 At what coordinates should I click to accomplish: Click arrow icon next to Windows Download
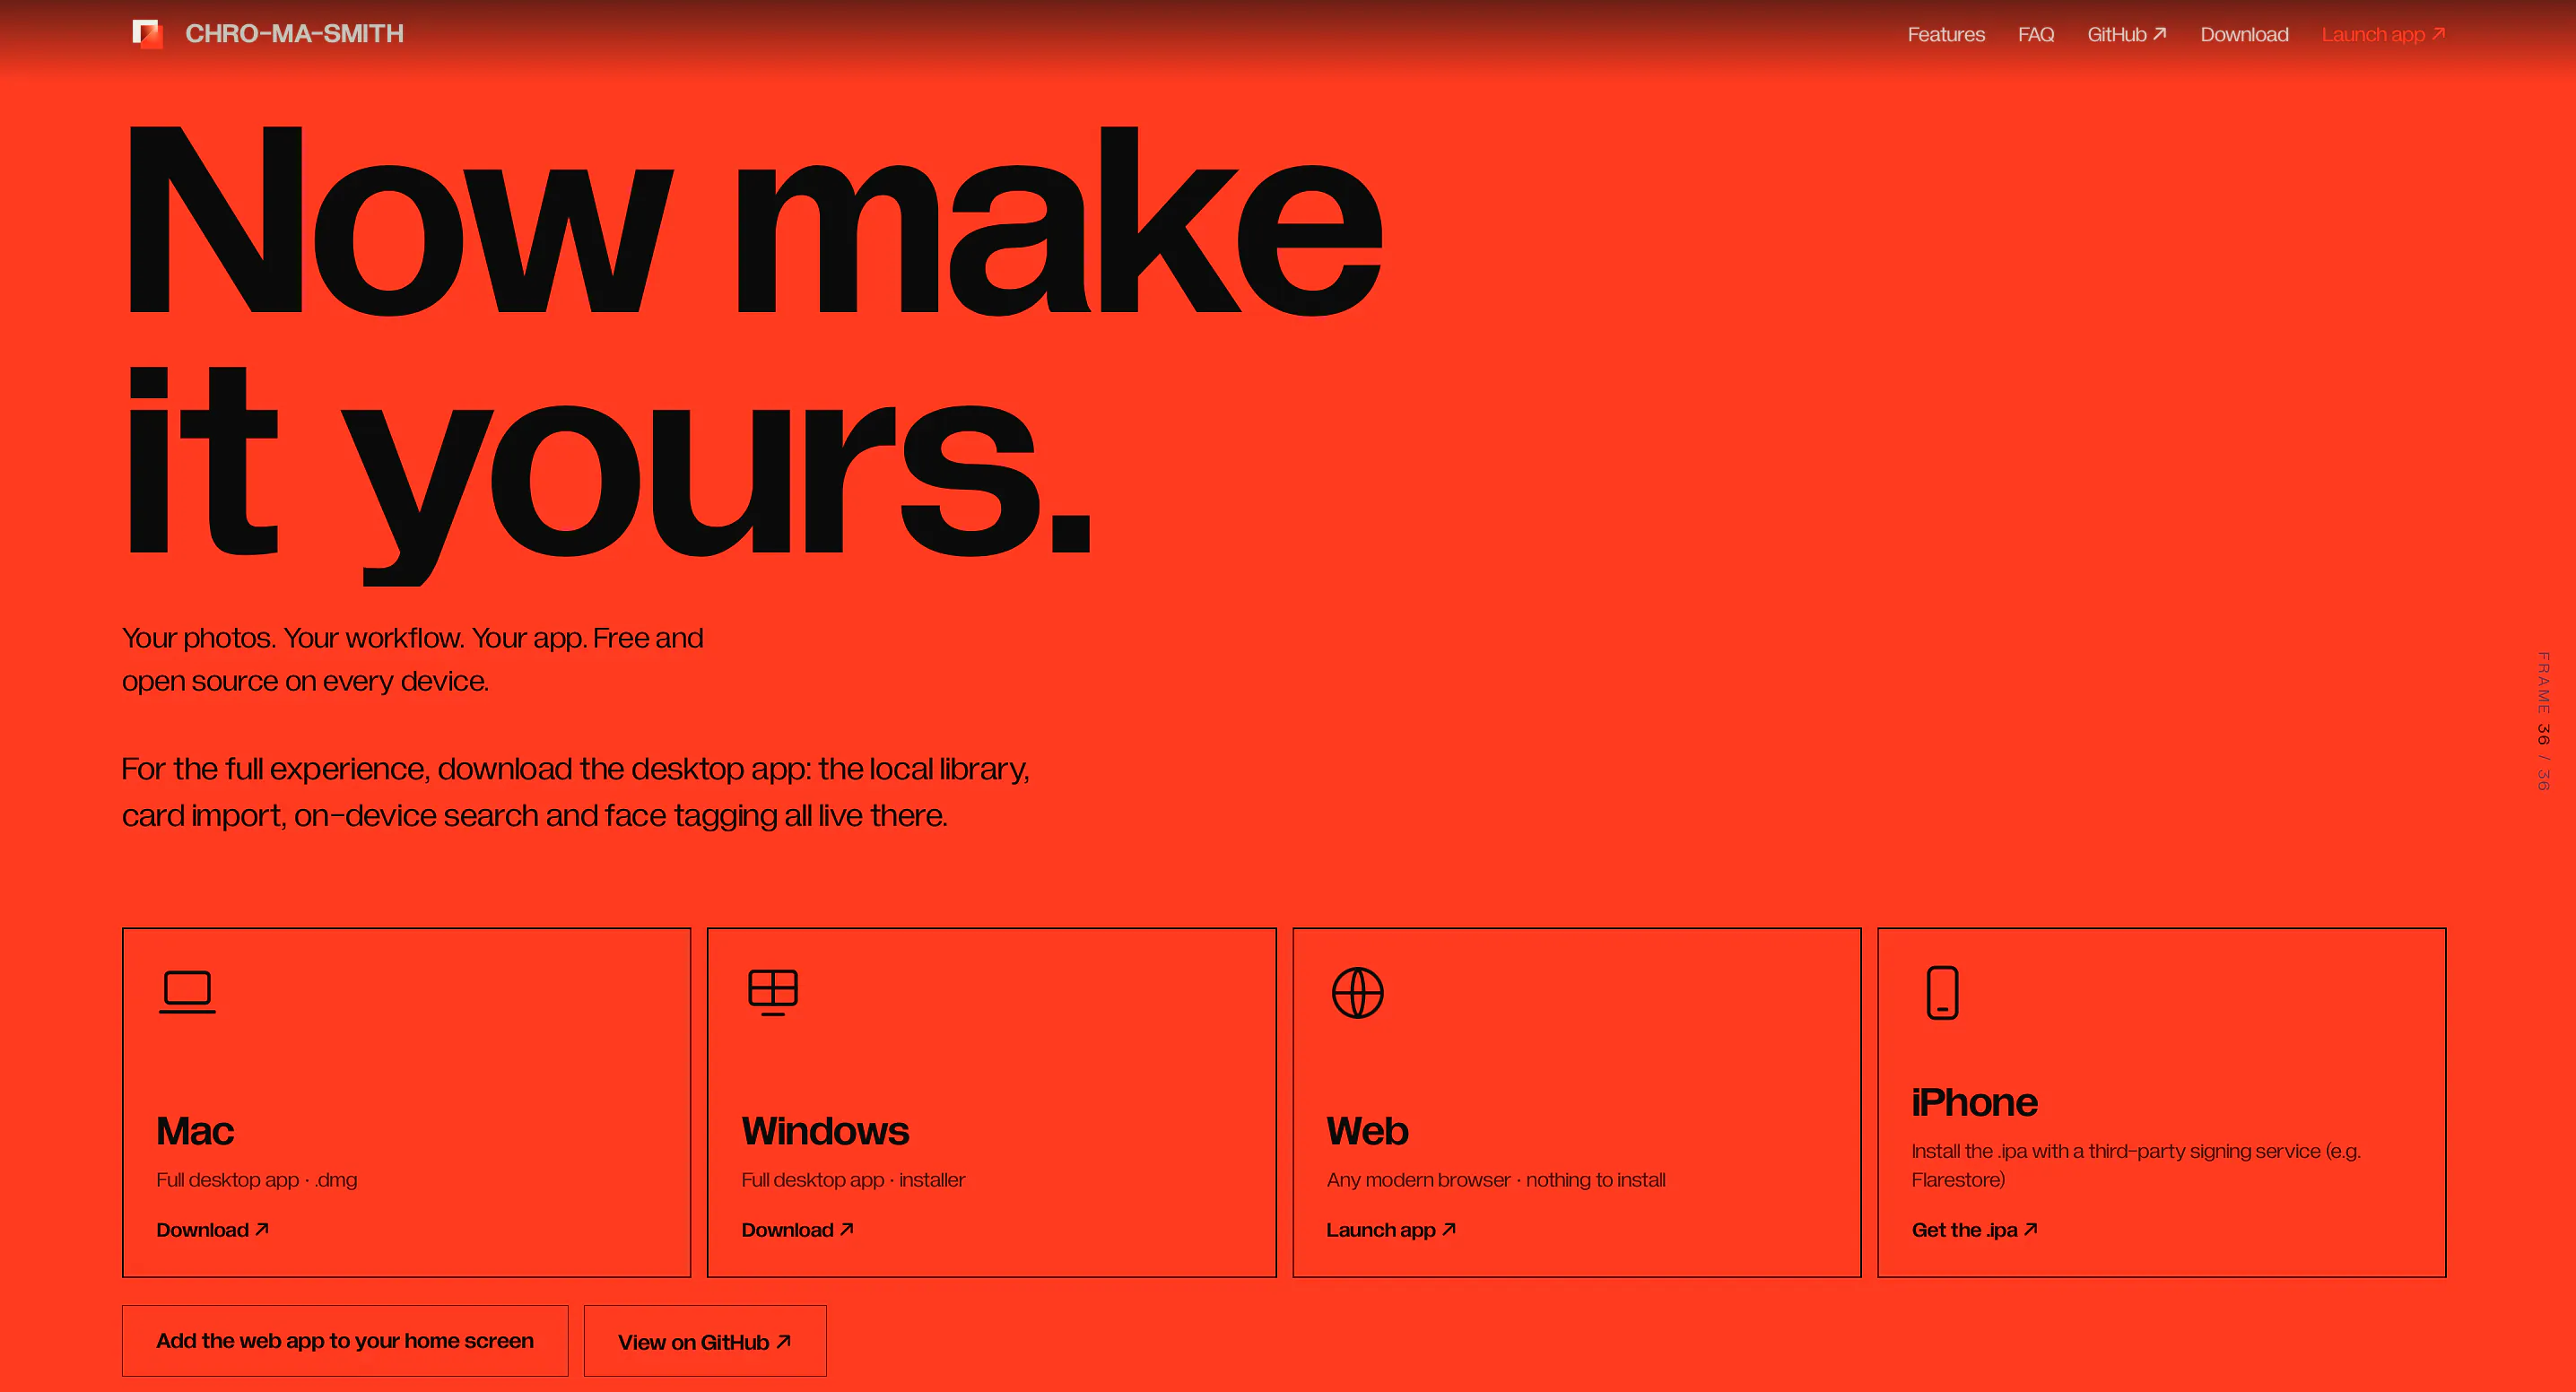pos(846,1229)
